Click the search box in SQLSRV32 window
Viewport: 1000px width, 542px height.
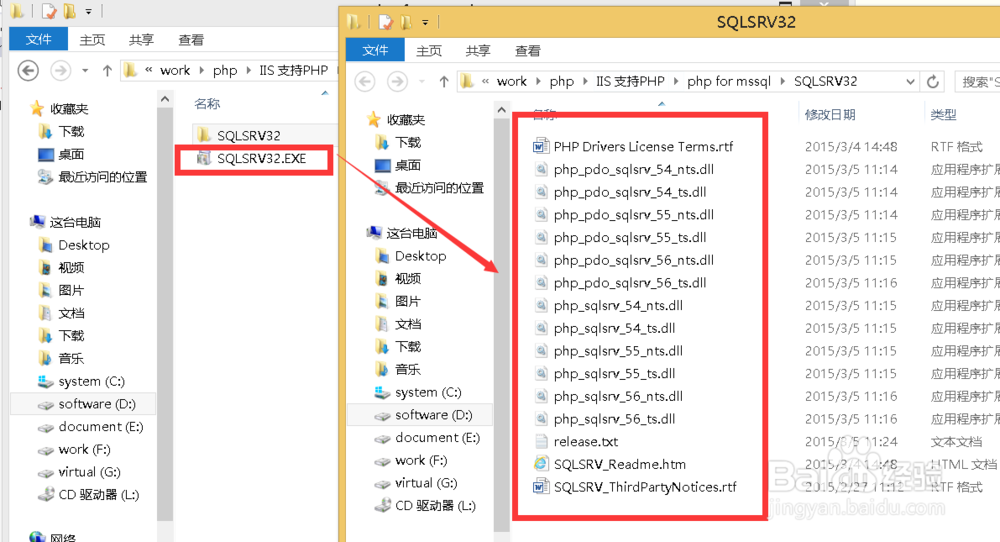[x=977, y=82]
